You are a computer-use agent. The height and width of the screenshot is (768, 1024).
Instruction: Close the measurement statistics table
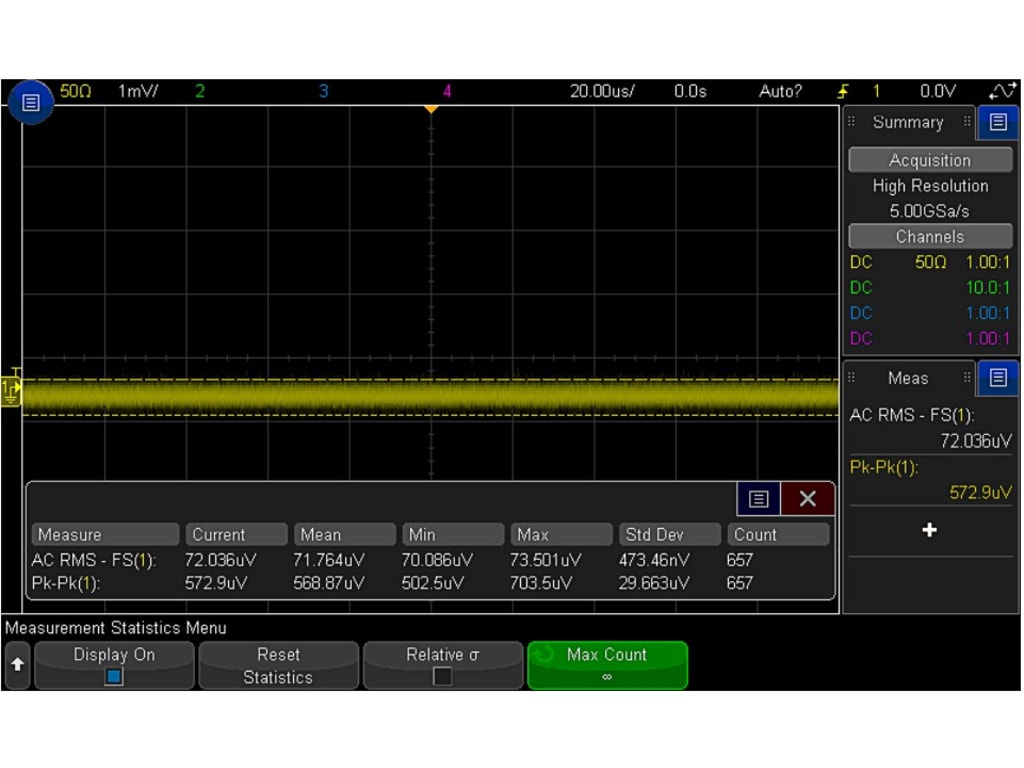807,500
